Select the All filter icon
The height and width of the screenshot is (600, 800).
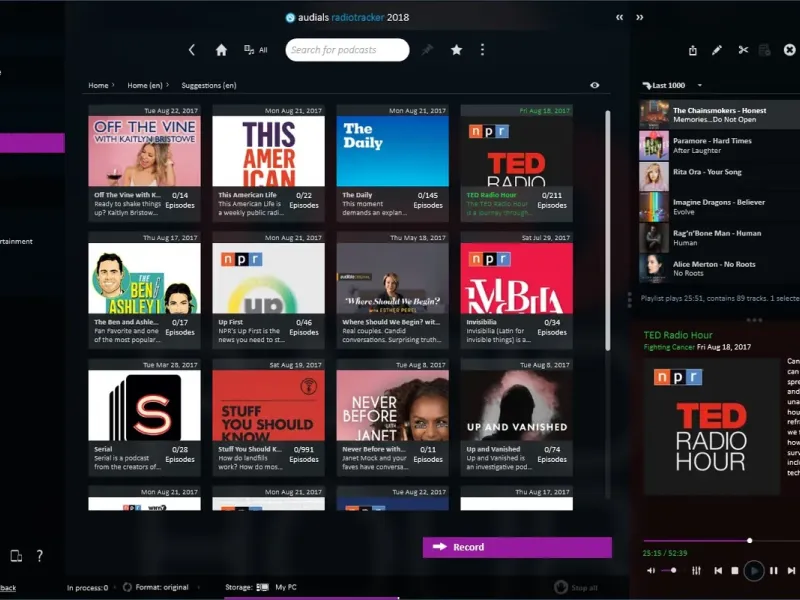click(256, 50)
